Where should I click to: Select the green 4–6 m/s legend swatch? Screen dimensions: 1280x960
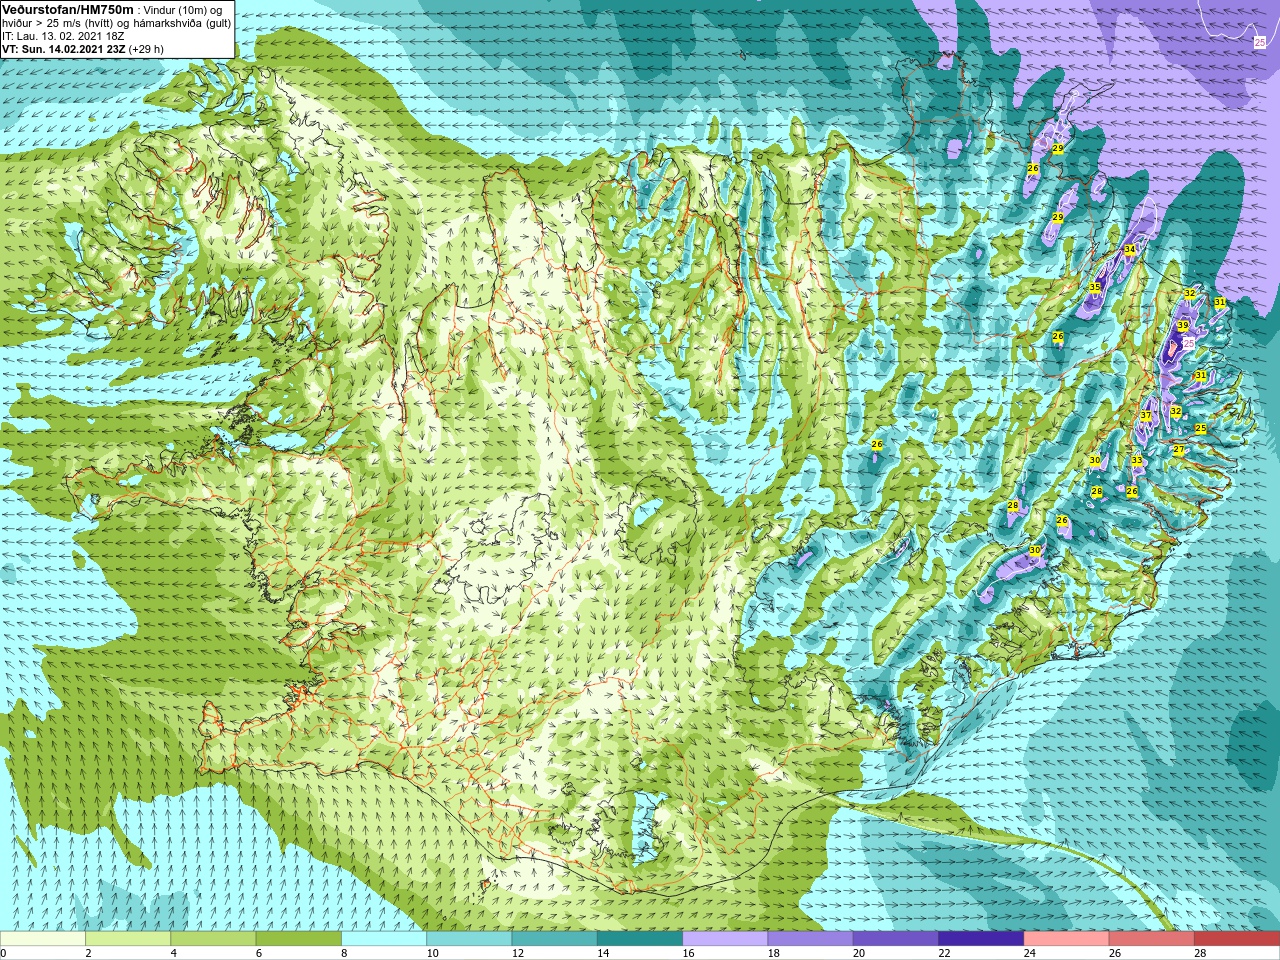coord(213,939)
